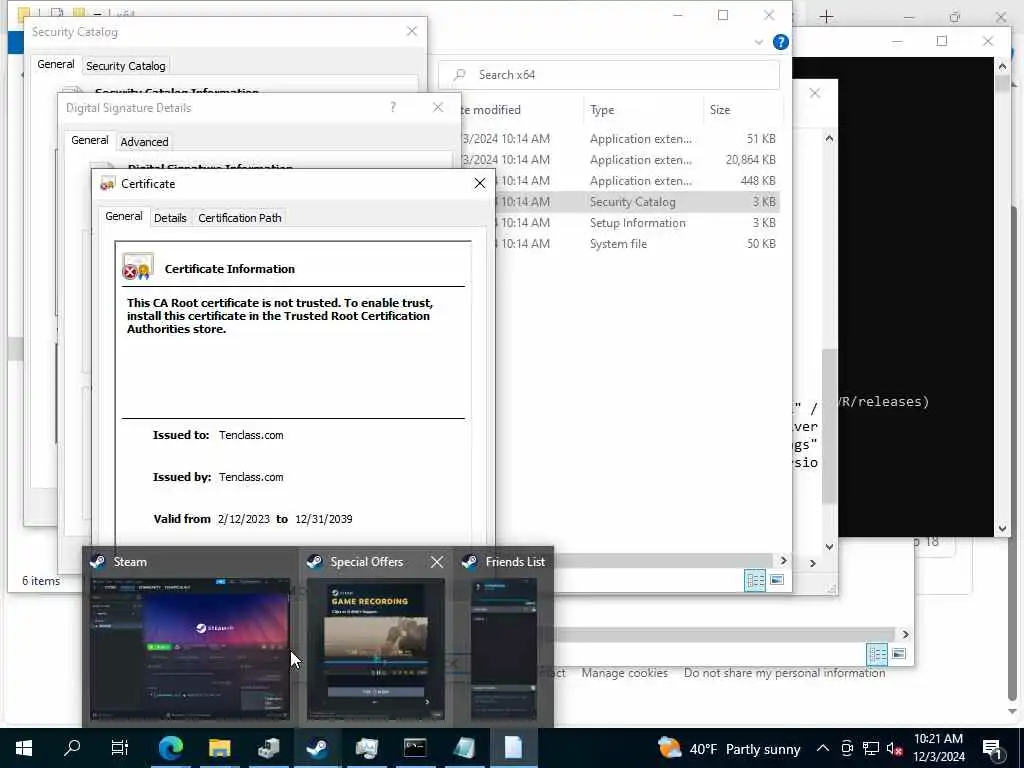Open taskbar Search magnifier icon

72,747
